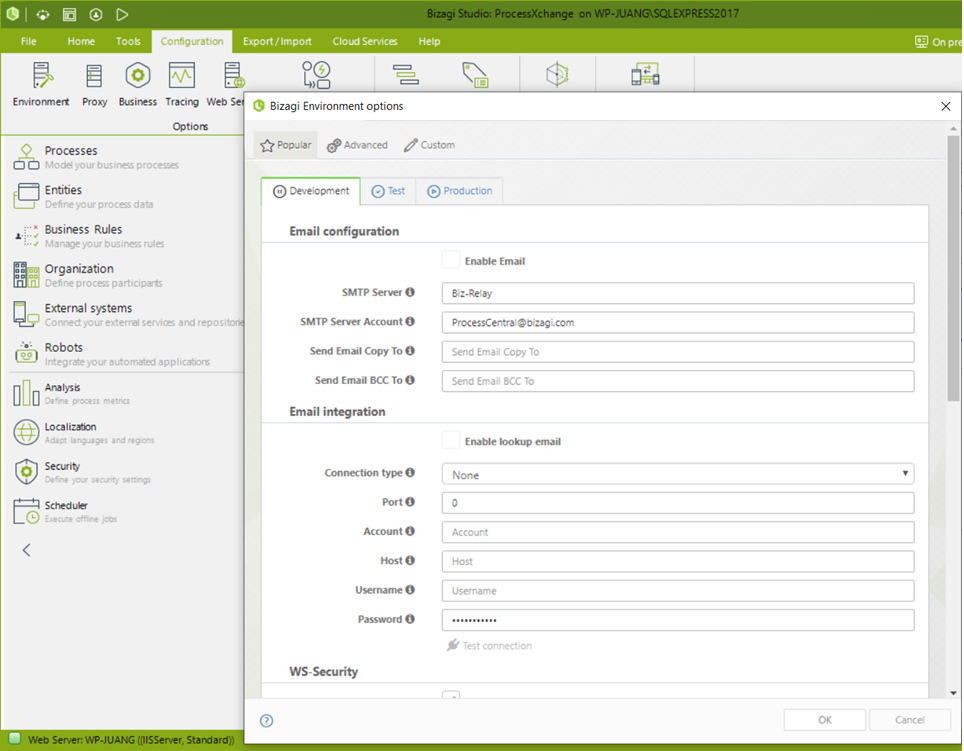964x751 pixels.
Task: Click the window layout icon in title bar
Action: click(69, 14)
